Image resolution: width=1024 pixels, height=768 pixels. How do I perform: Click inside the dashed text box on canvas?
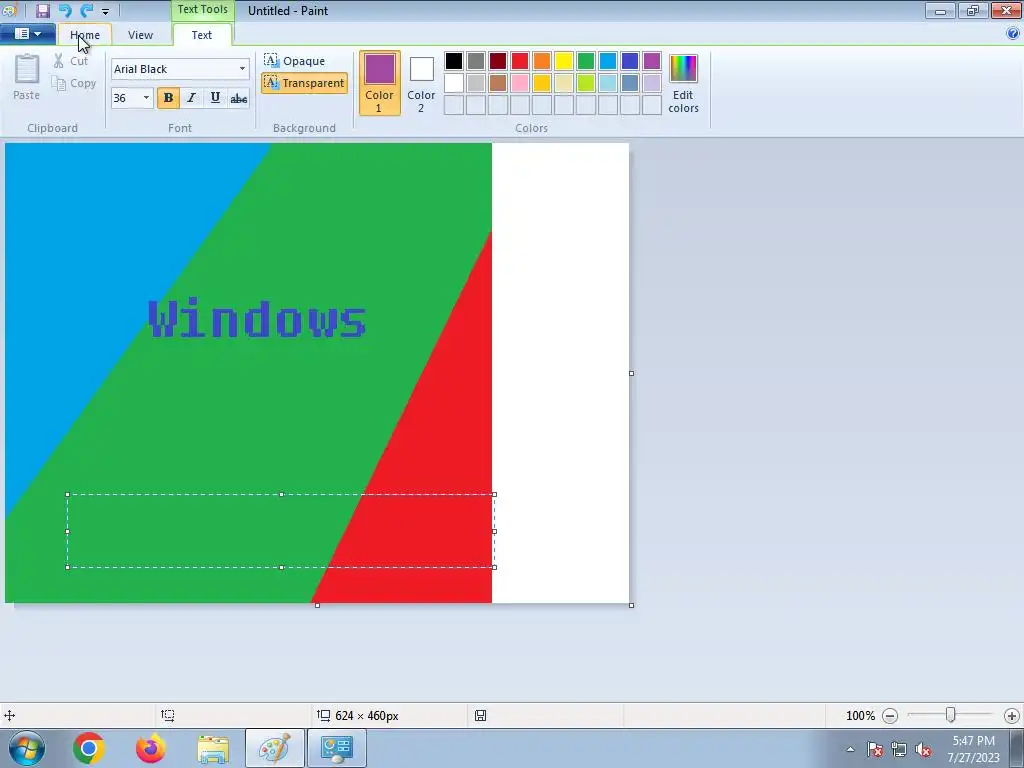(x=281, y=531)
